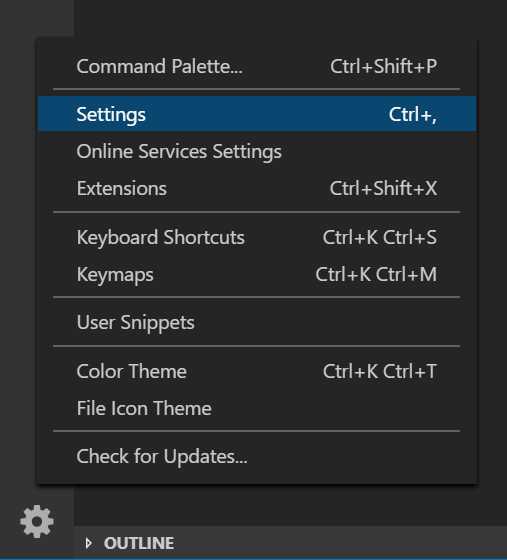Screen dimensions: 507x560
Task: Click the Ctrl+K Ctrl+T keybinding label
Action: [380, 371]
